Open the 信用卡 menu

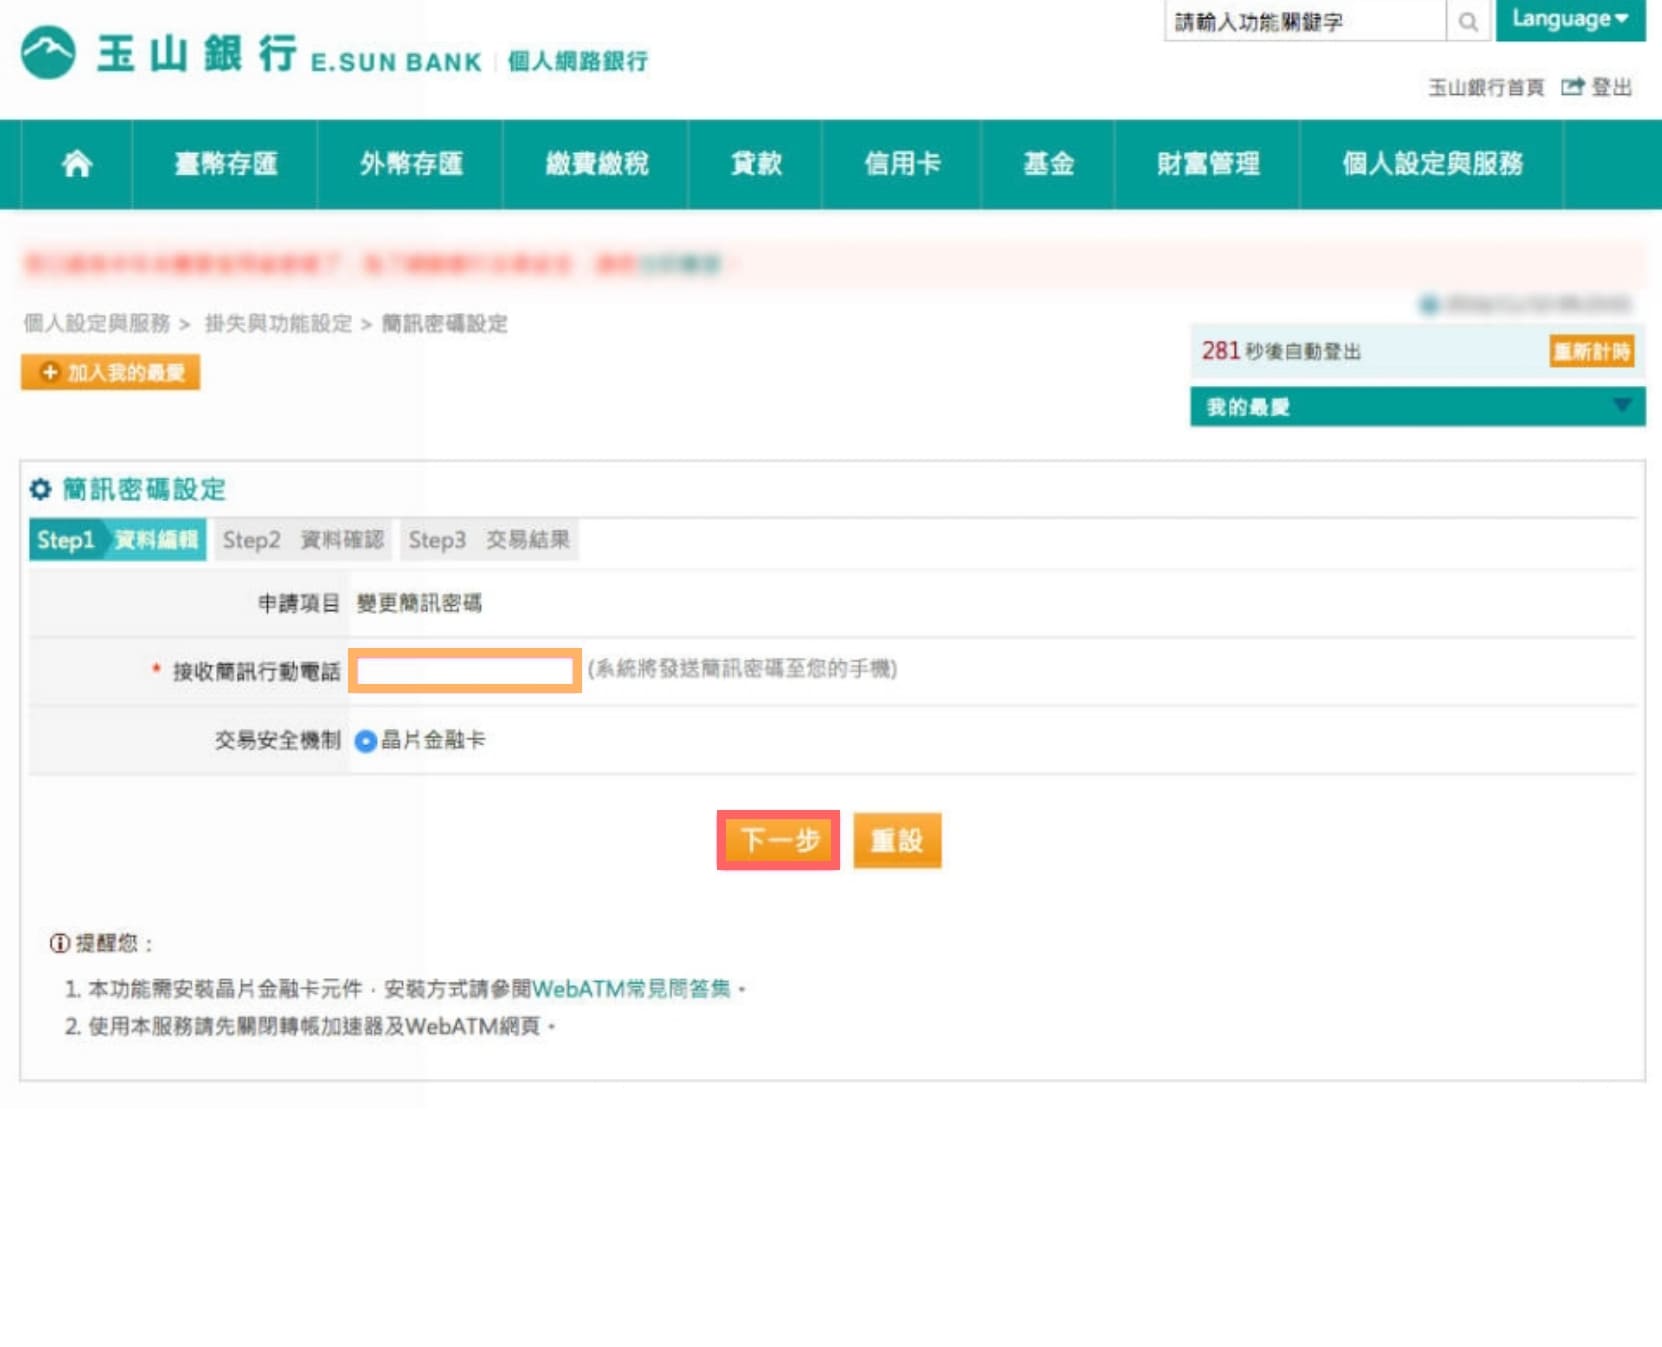click(902, 164)
